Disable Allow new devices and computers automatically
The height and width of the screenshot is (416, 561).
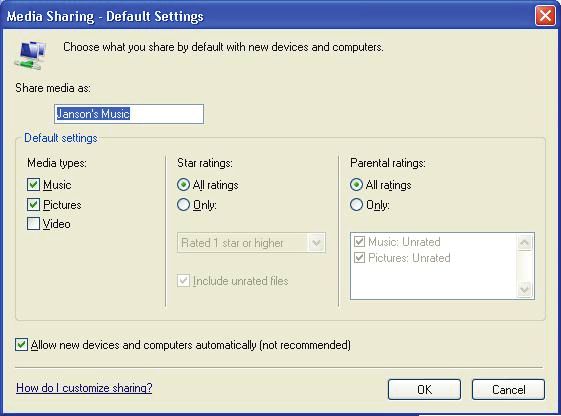21,344
